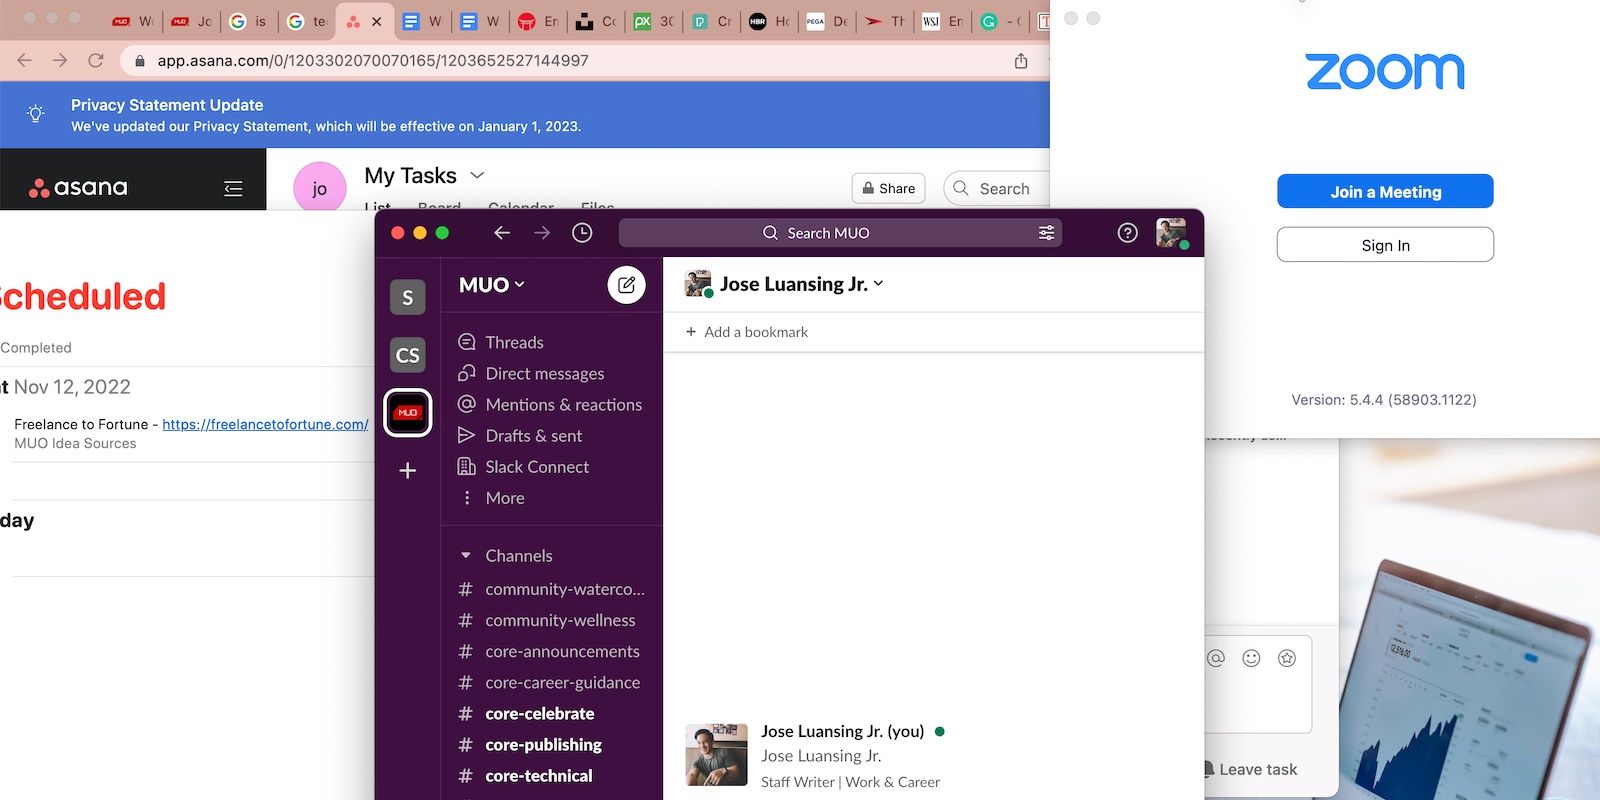Click the Asana Search field
The image size is (1600, 800).
[996, 188]
